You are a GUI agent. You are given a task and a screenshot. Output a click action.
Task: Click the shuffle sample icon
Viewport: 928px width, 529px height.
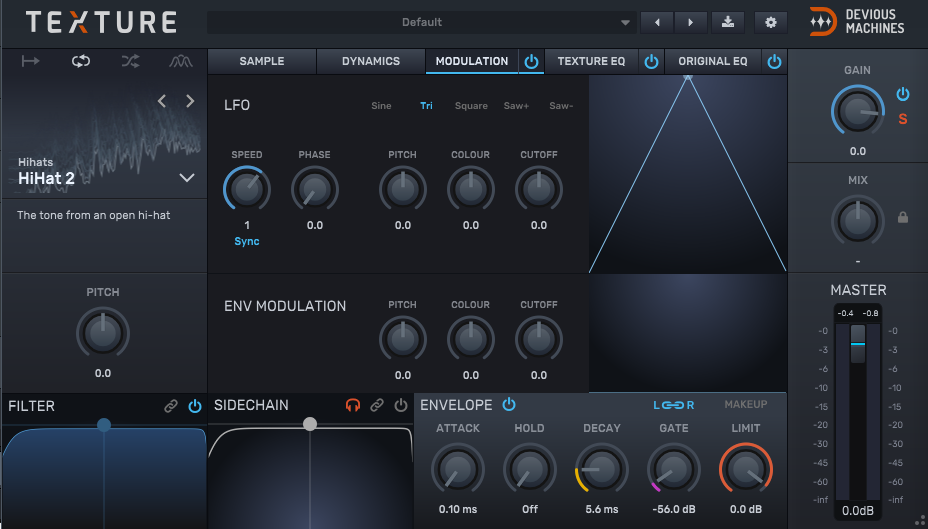(130, 61)
